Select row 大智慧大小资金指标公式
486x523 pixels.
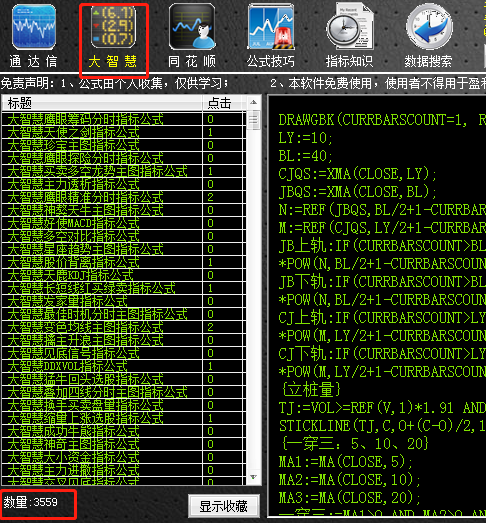[123, 457]
